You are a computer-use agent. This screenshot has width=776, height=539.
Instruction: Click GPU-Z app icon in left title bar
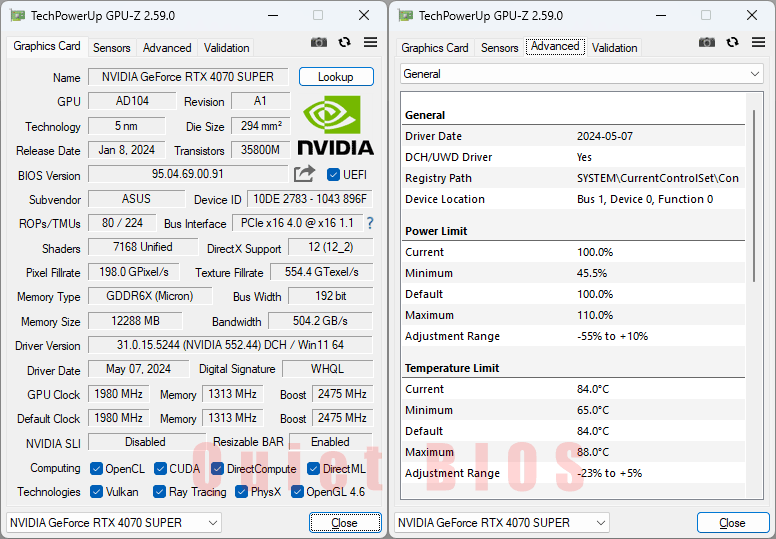[x=17, y=15]
